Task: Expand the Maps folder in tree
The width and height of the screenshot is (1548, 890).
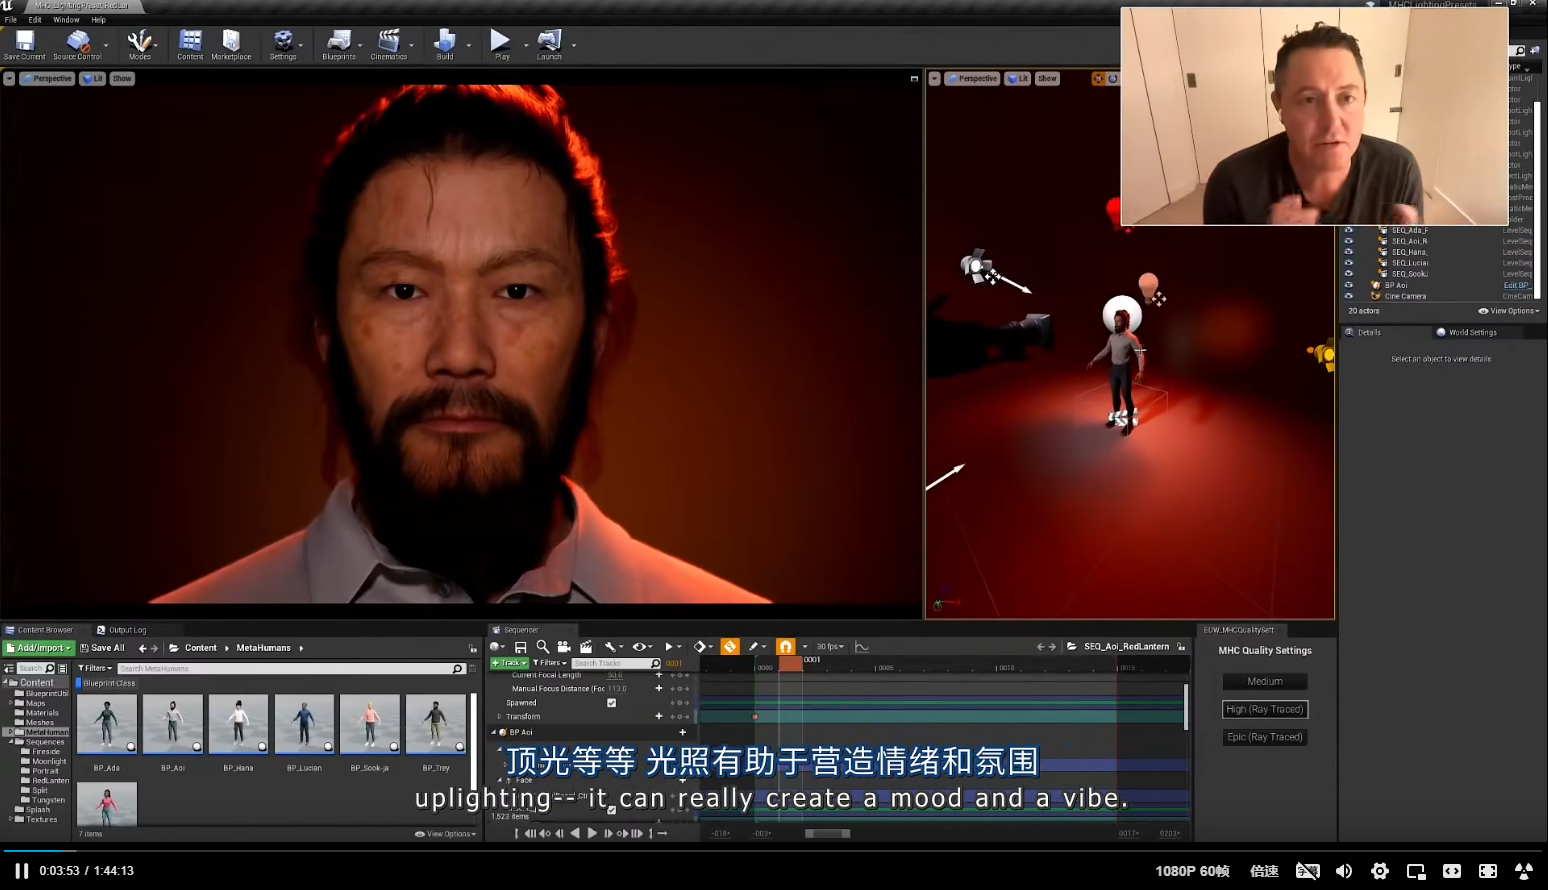Action: tap(11, 703)
